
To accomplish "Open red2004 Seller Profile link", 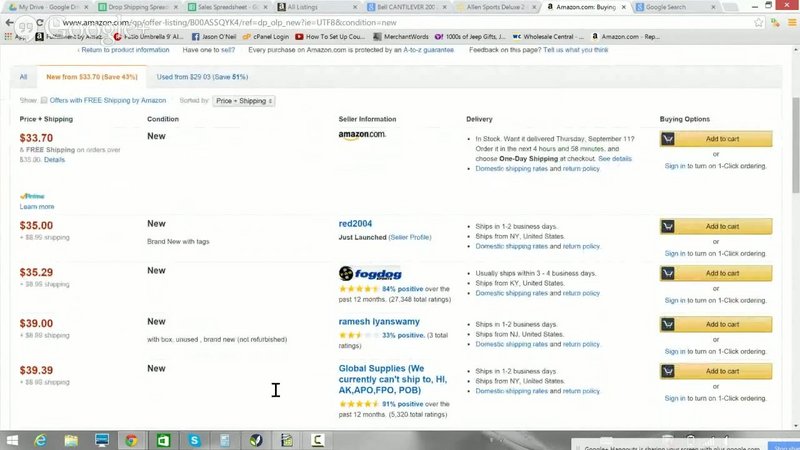I will pos(410,237).
